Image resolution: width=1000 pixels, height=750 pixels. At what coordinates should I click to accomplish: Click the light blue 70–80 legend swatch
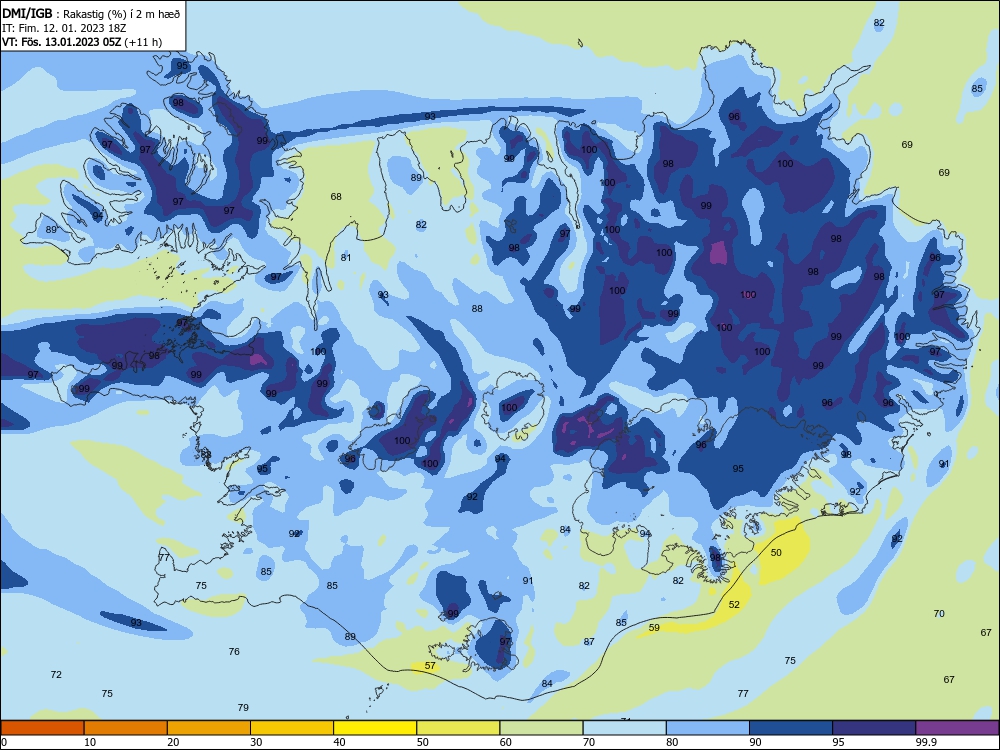pos(624,728)
